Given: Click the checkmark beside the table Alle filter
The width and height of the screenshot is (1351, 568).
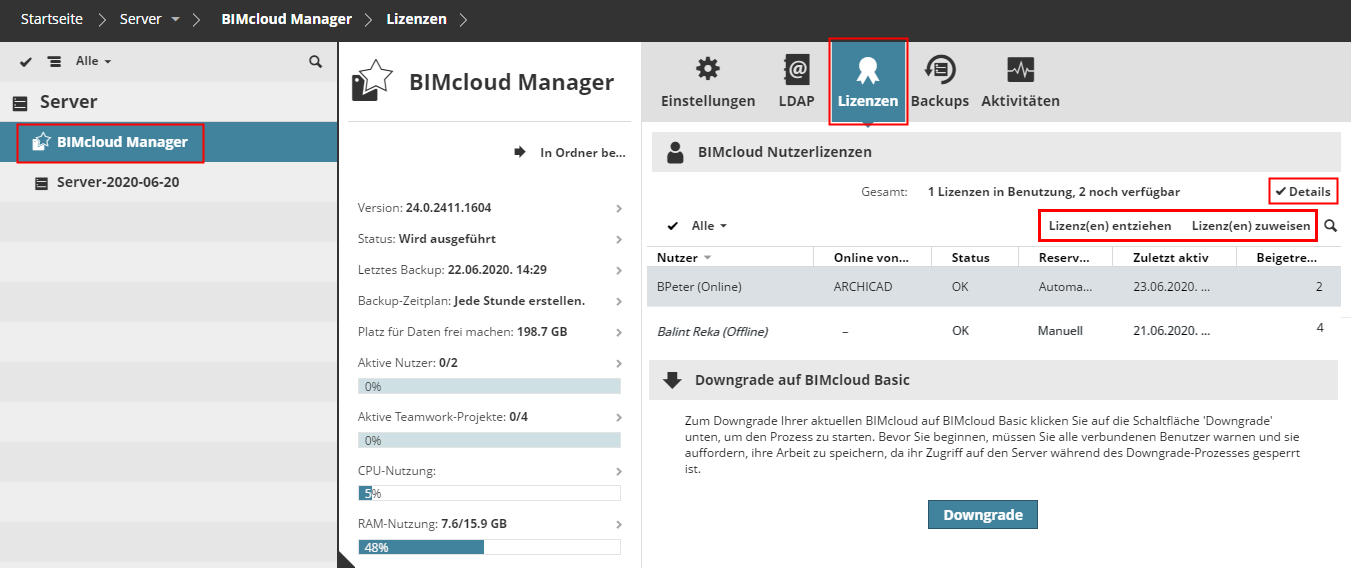Looking at the screenshot, I should 672,226.
